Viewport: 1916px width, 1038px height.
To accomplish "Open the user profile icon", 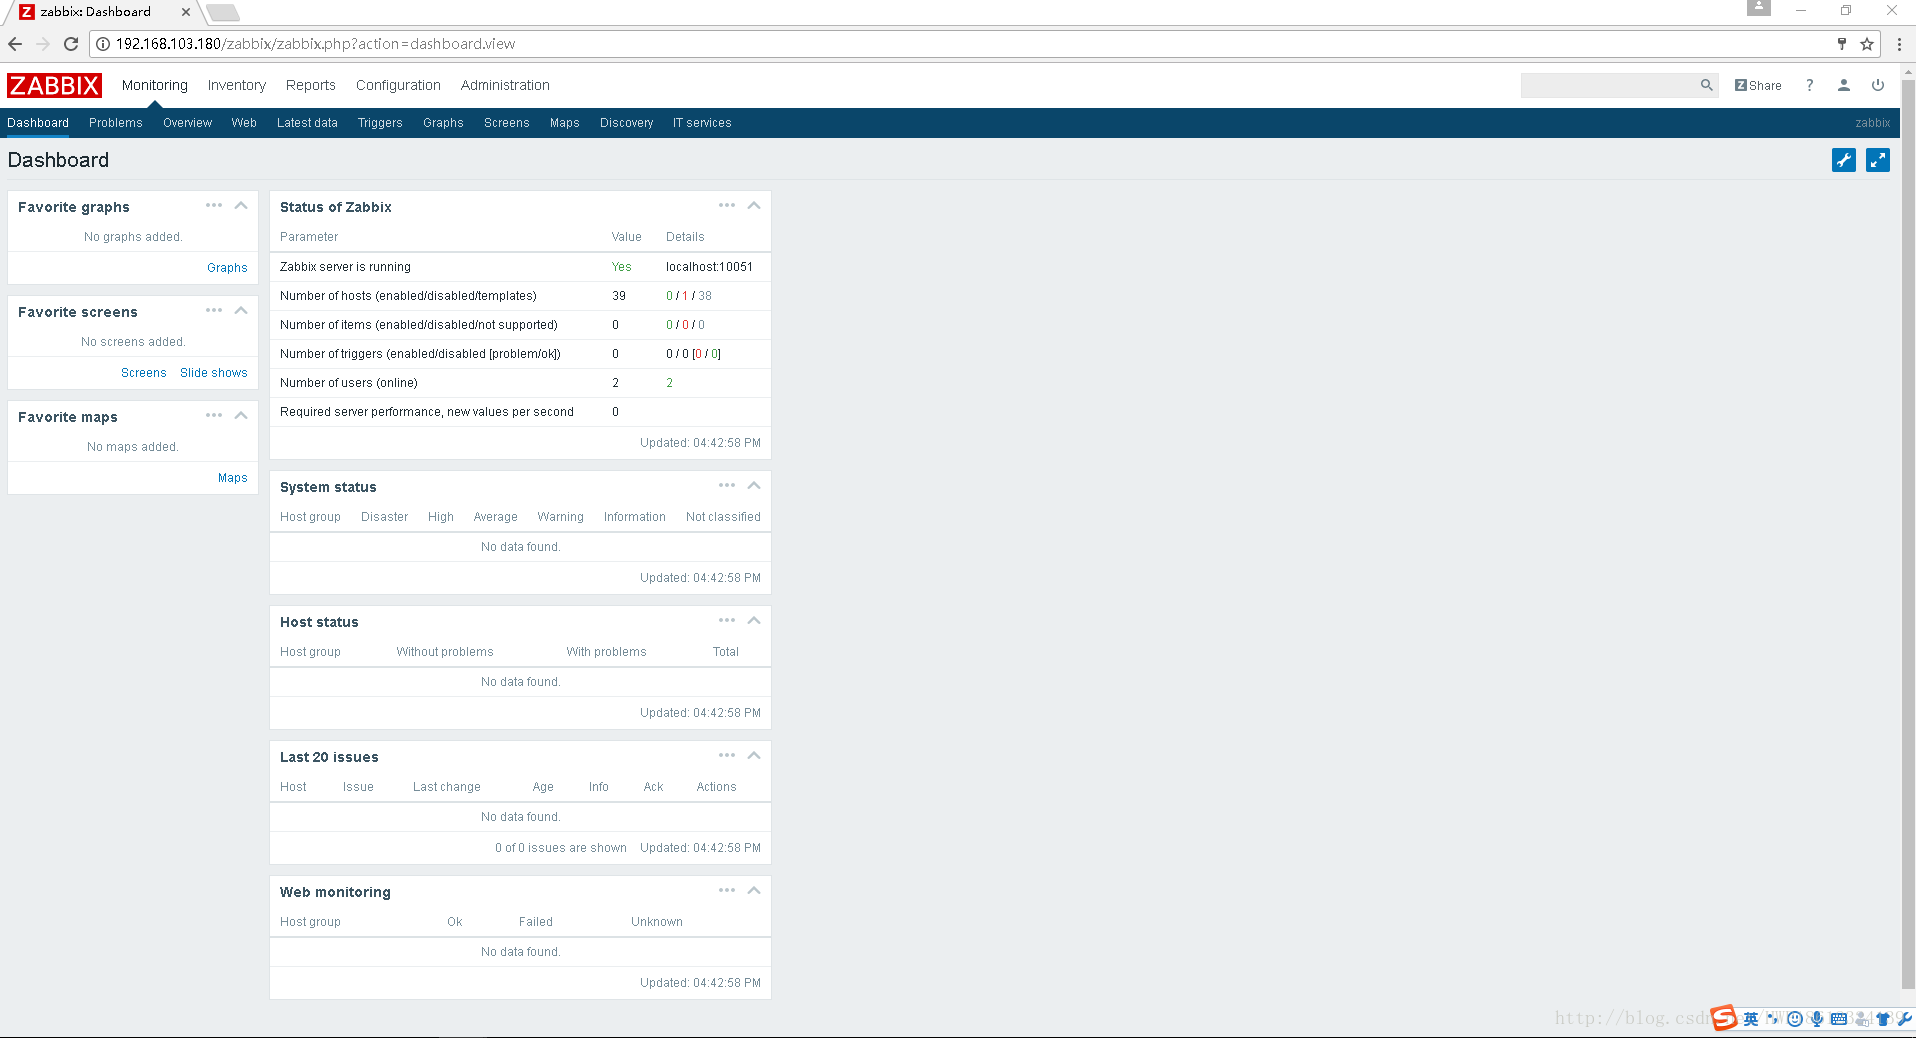I will click(1843, 86).
